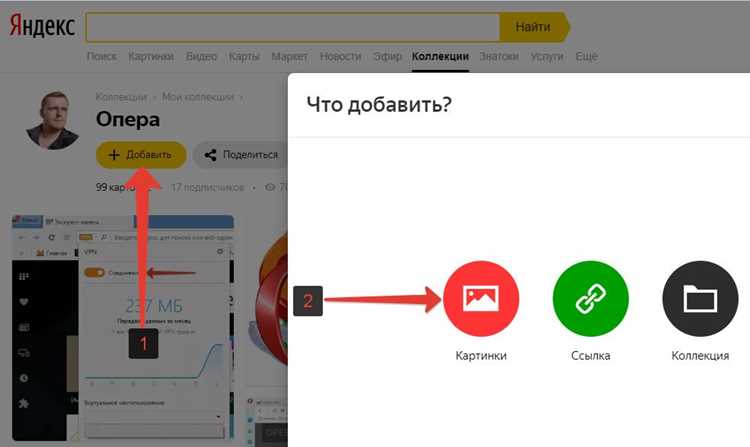The height and width of the screenshot is (447, 750).
Task: Open the Новости tab
Action: point(340,56)
